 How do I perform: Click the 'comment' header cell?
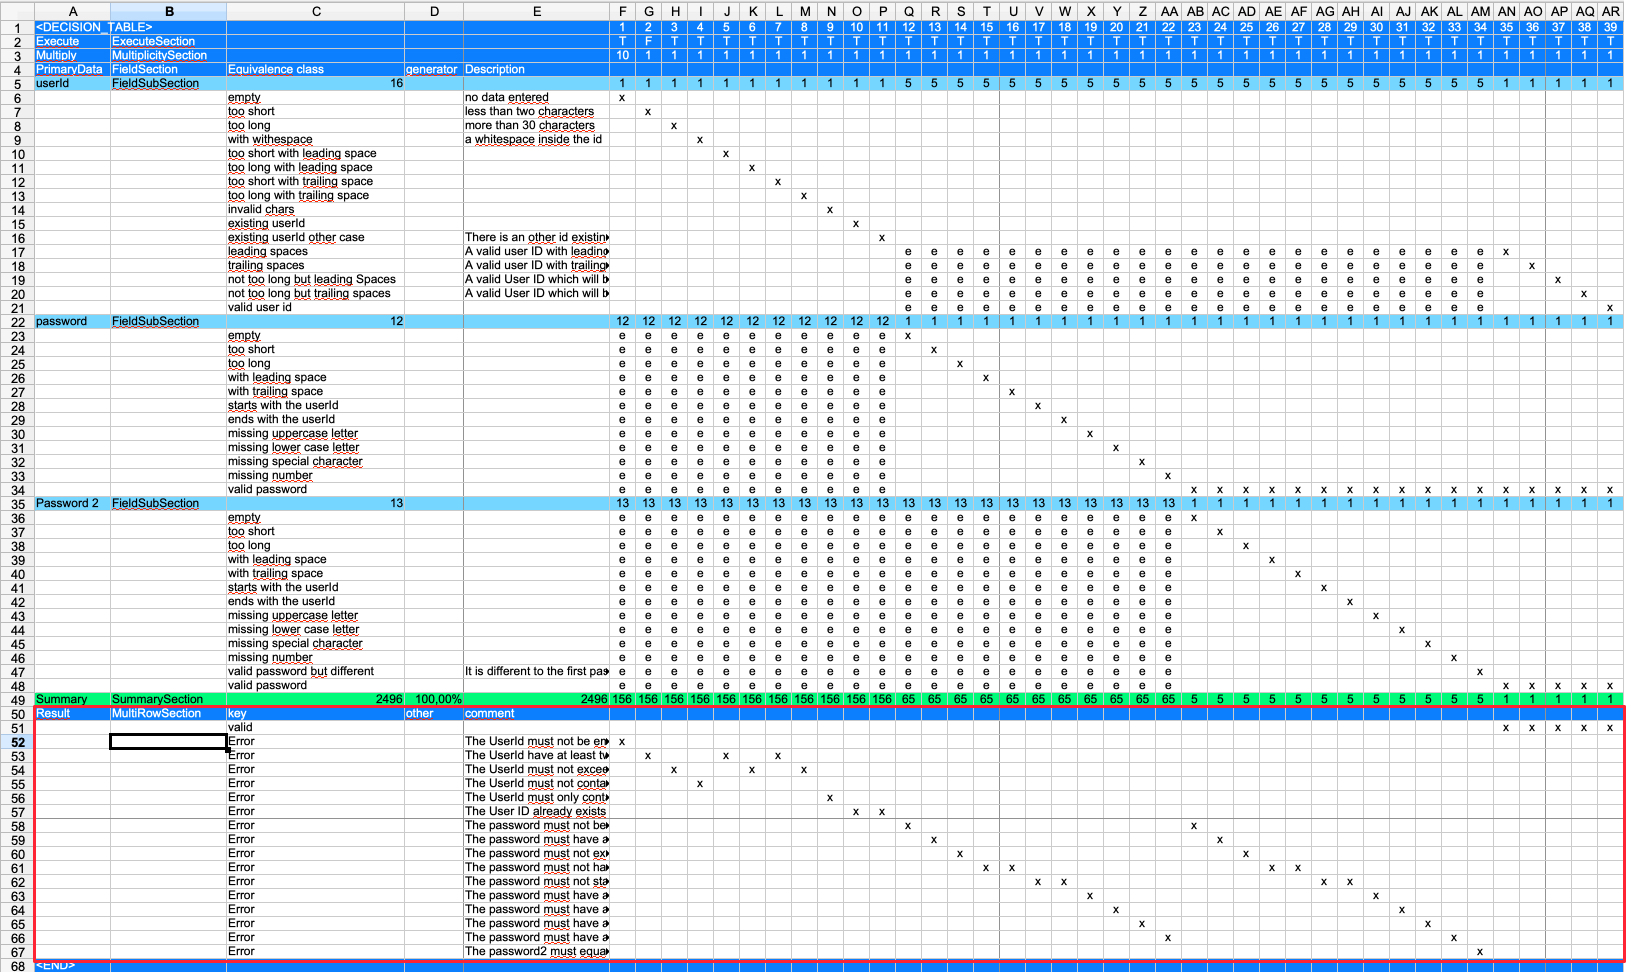point(536,713)
